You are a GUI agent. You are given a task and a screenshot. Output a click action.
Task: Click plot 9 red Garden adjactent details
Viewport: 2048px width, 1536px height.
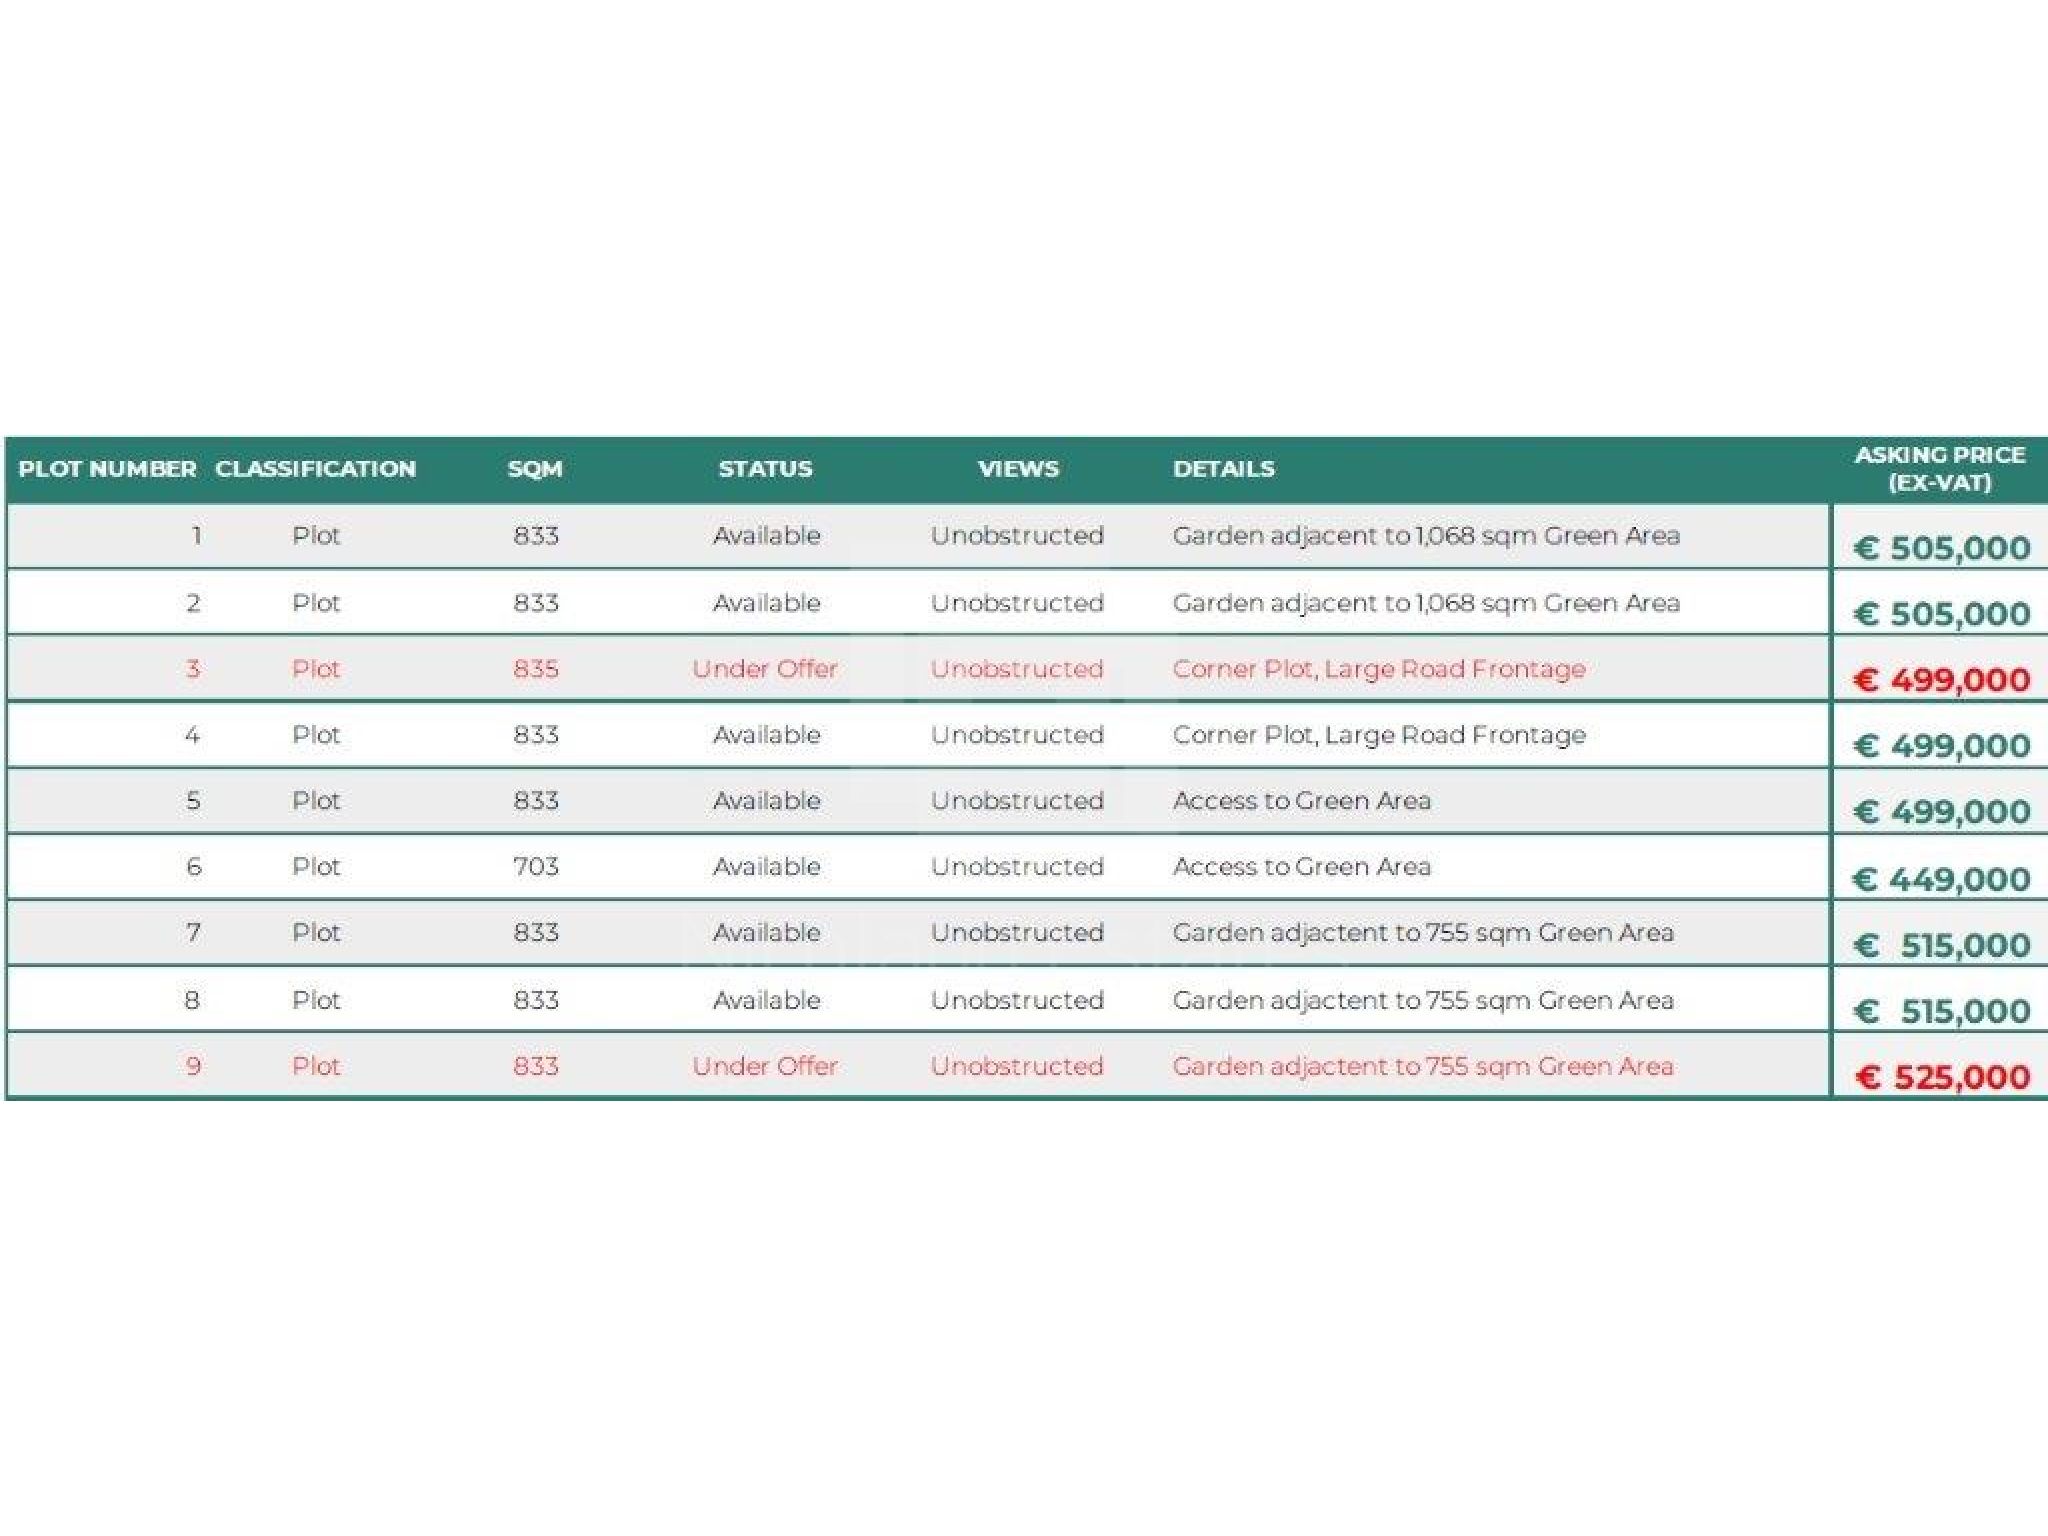[x=1423, y=1066]
